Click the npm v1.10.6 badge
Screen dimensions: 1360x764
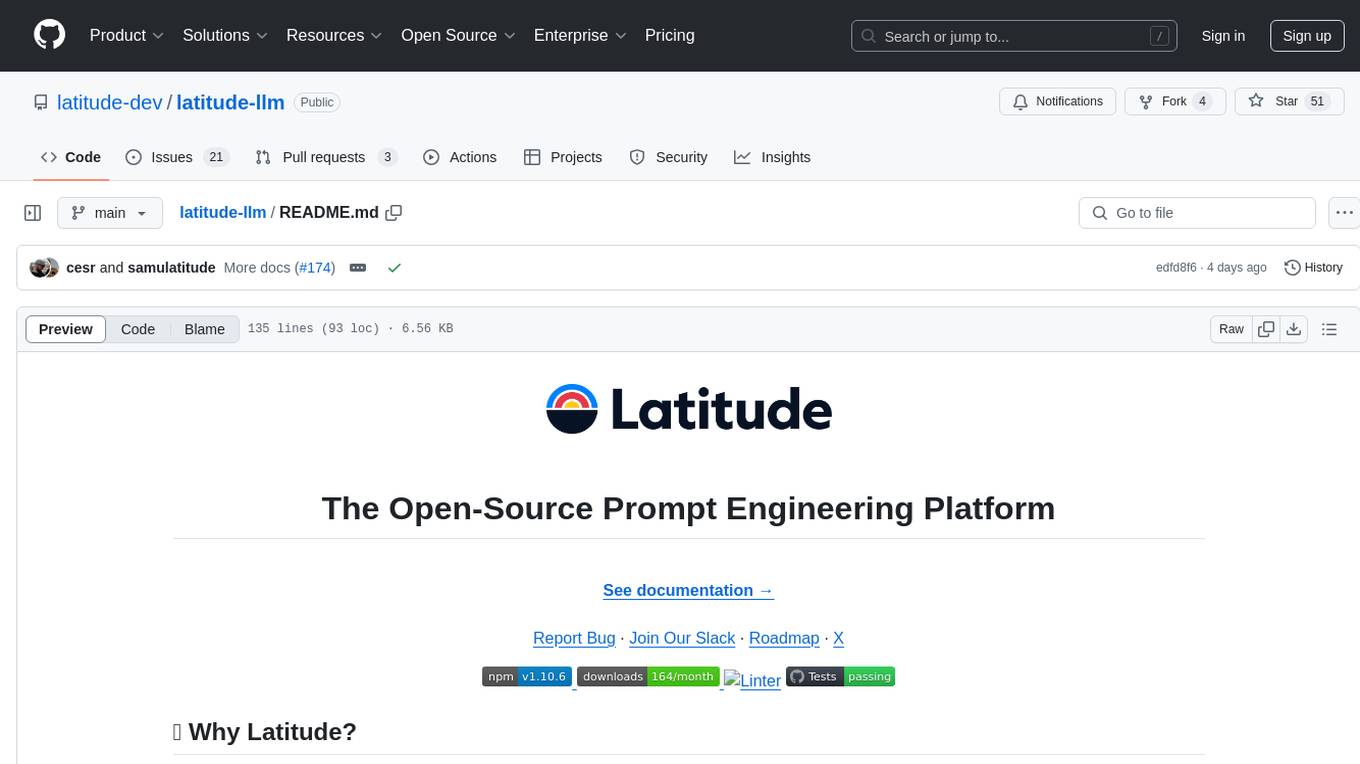pos(527,677)
